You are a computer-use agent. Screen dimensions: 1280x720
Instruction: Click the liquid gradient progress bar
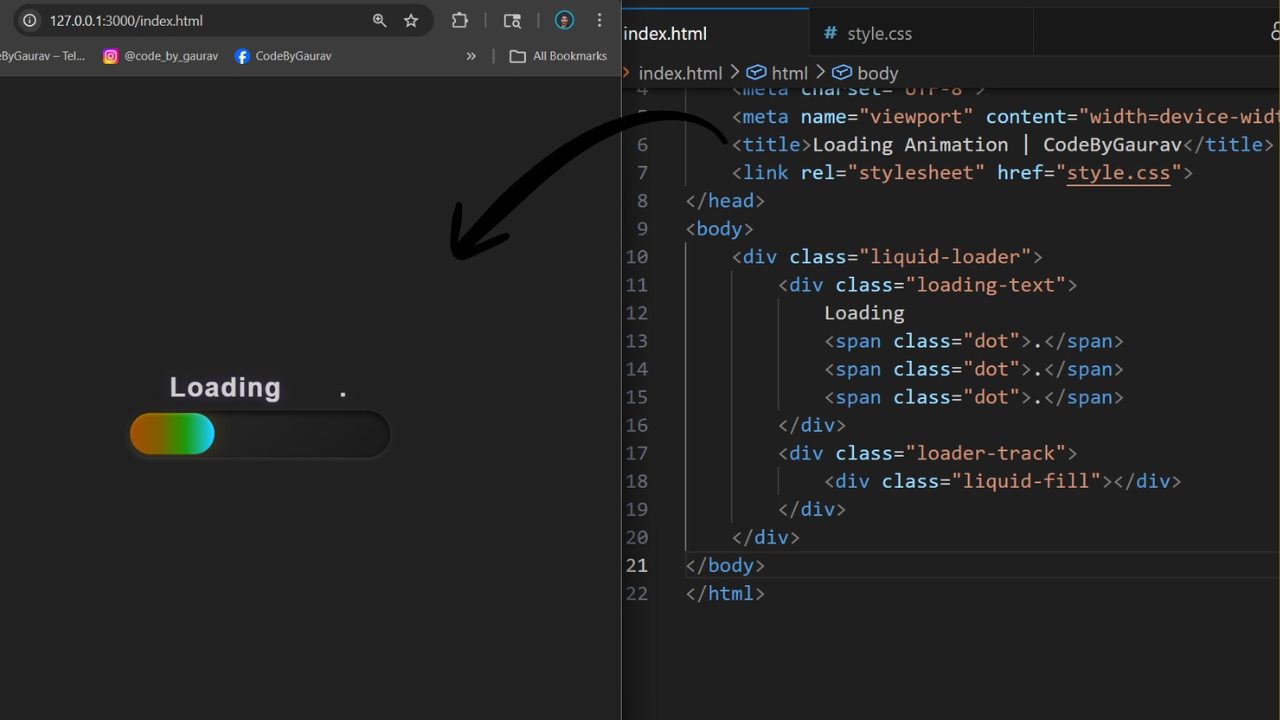(x=172, y=433)
